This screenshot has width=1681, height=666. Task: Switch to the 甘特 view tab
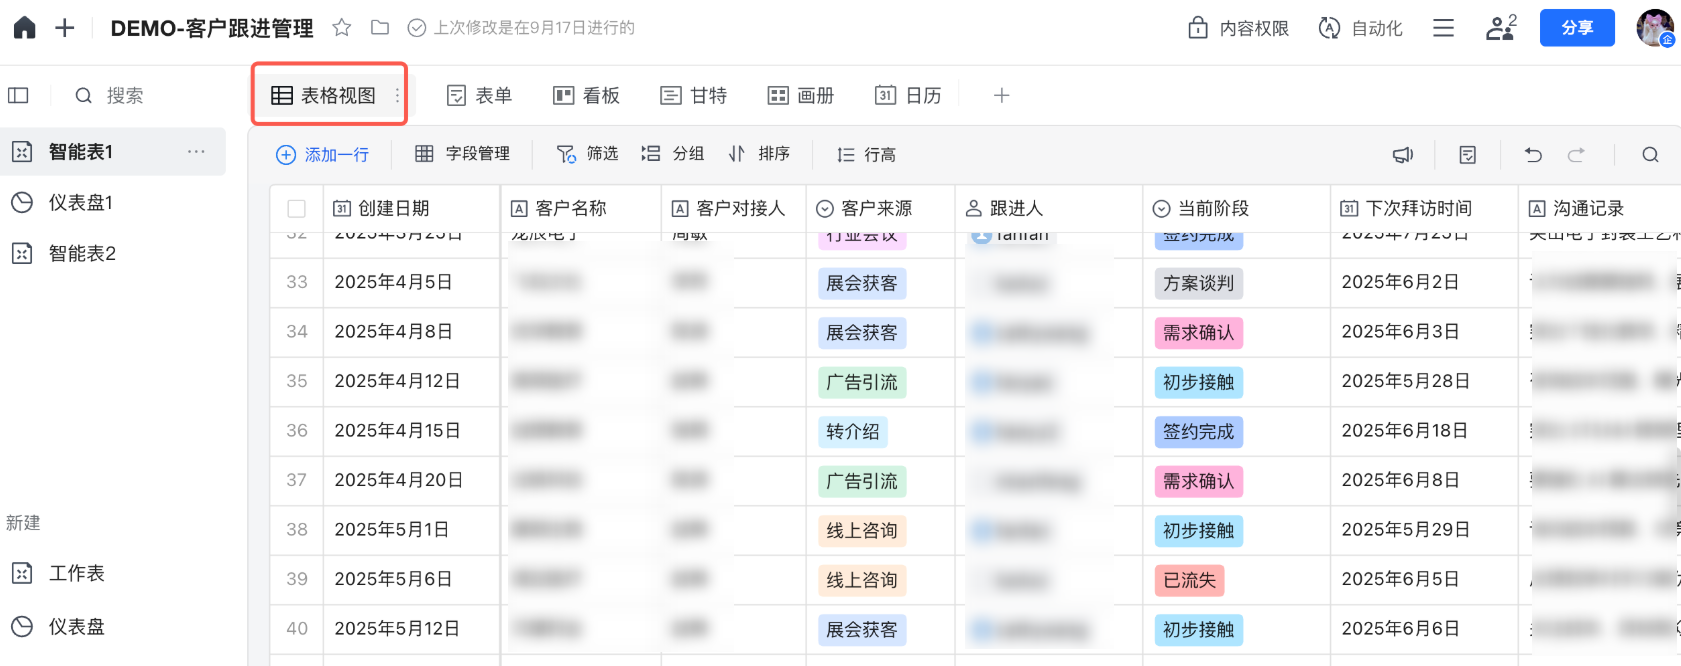coord(694,96)
